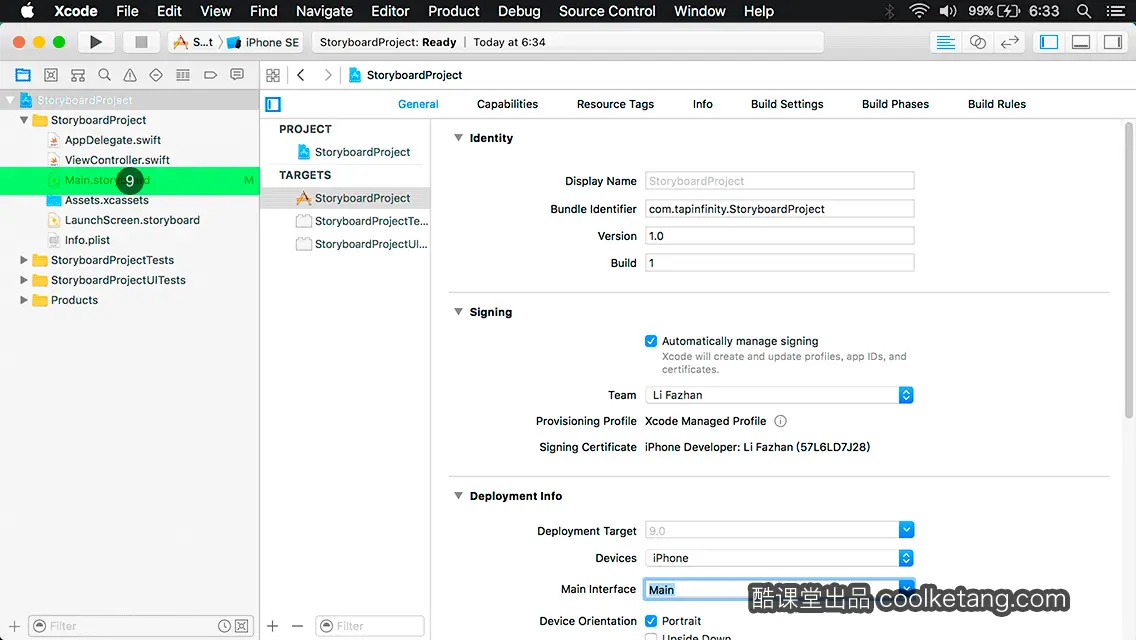1136x640 pixels.
Task: Expand the StoryboardProjectTests folder
Action: [x=24, y=260]
